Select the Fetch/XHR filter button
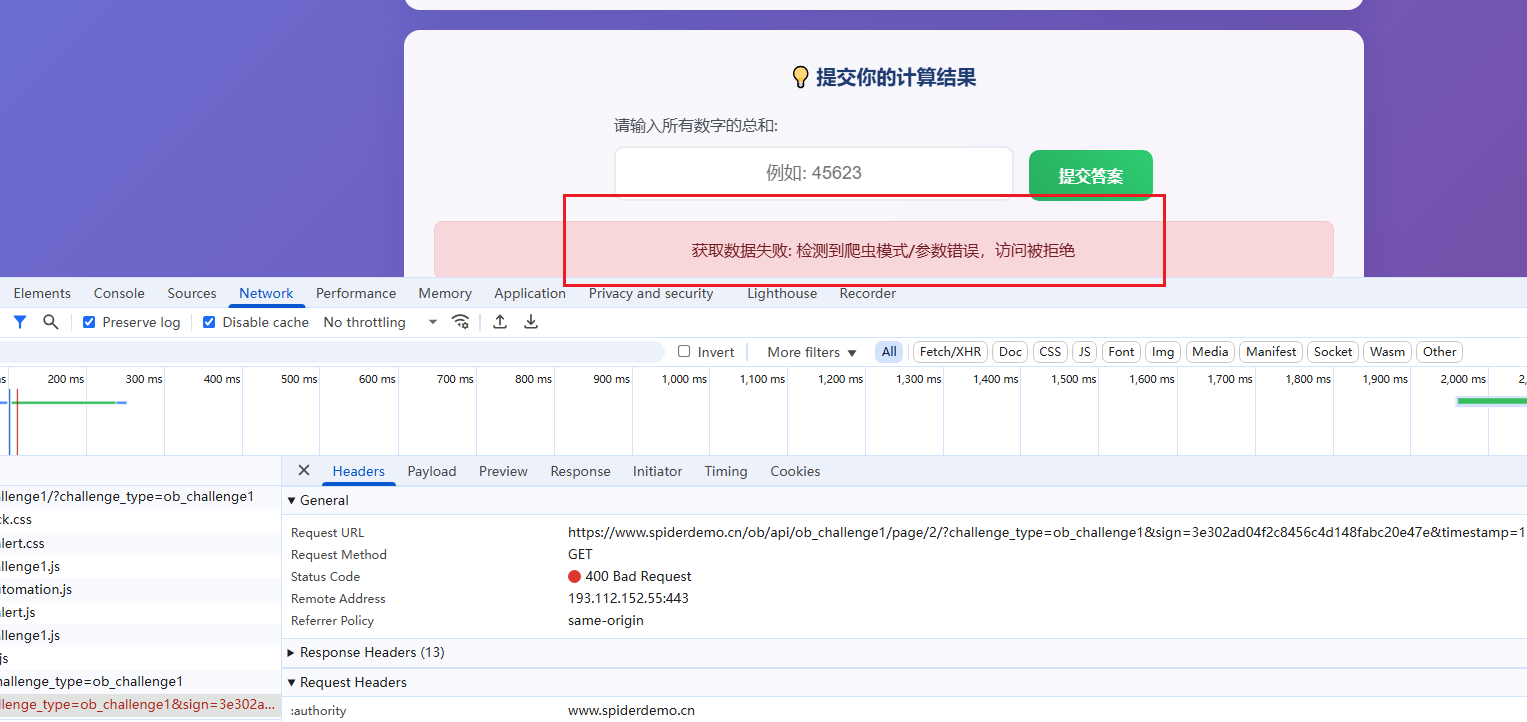The image size is (1527, 722). pyautogui.click(x=949, y=352)
